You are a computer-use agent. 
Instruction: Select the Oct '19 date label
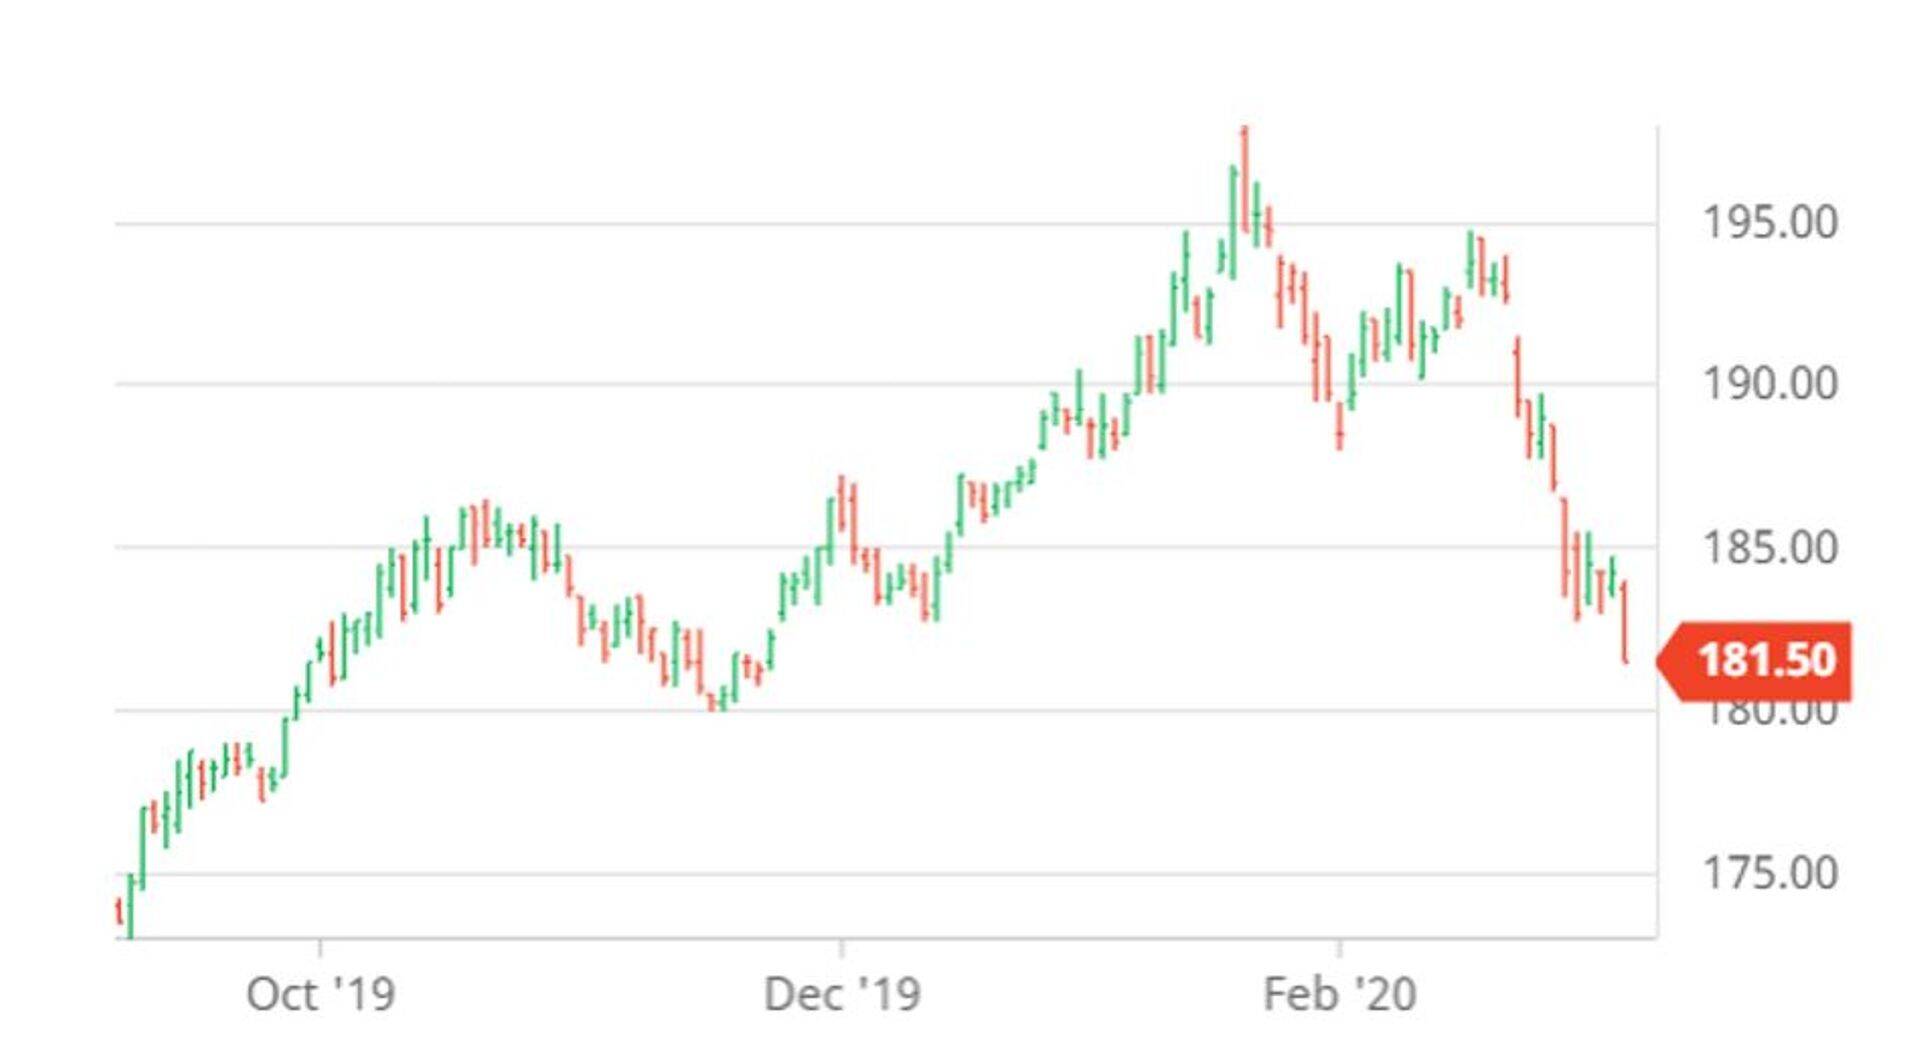(x=320, y=994)
